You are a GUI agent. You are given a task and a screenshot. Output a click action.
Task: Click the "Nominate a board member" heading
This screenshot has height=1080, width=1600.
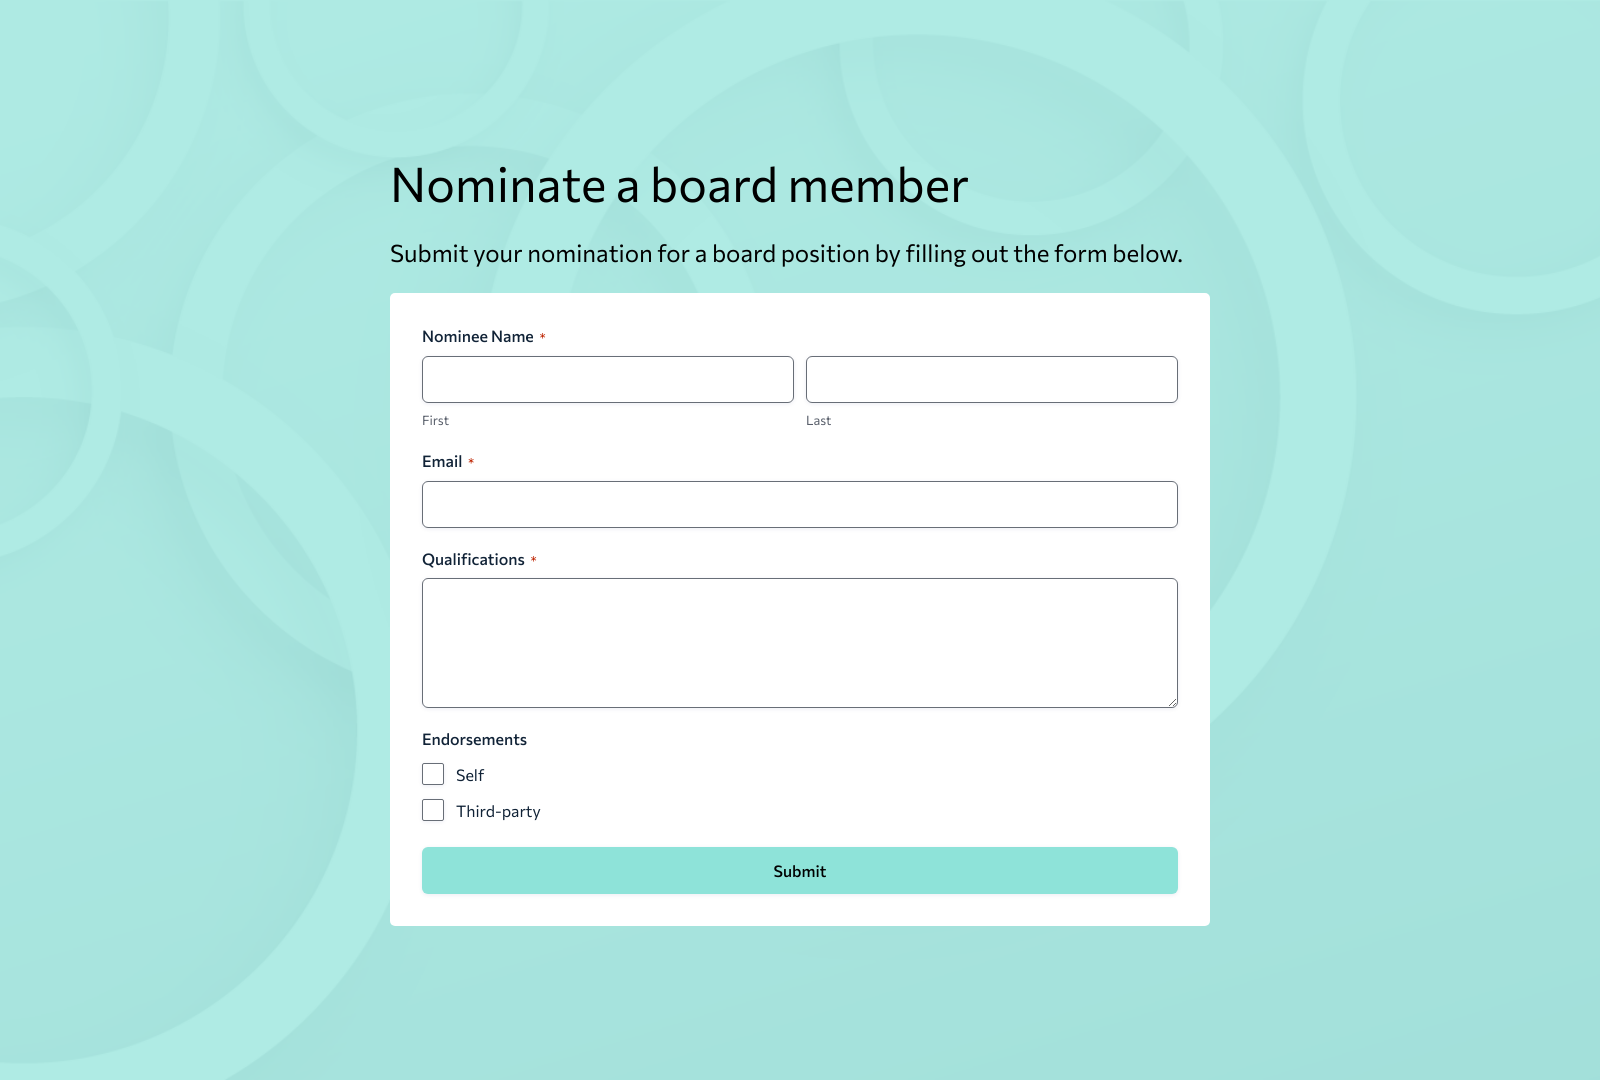[679, 186]
